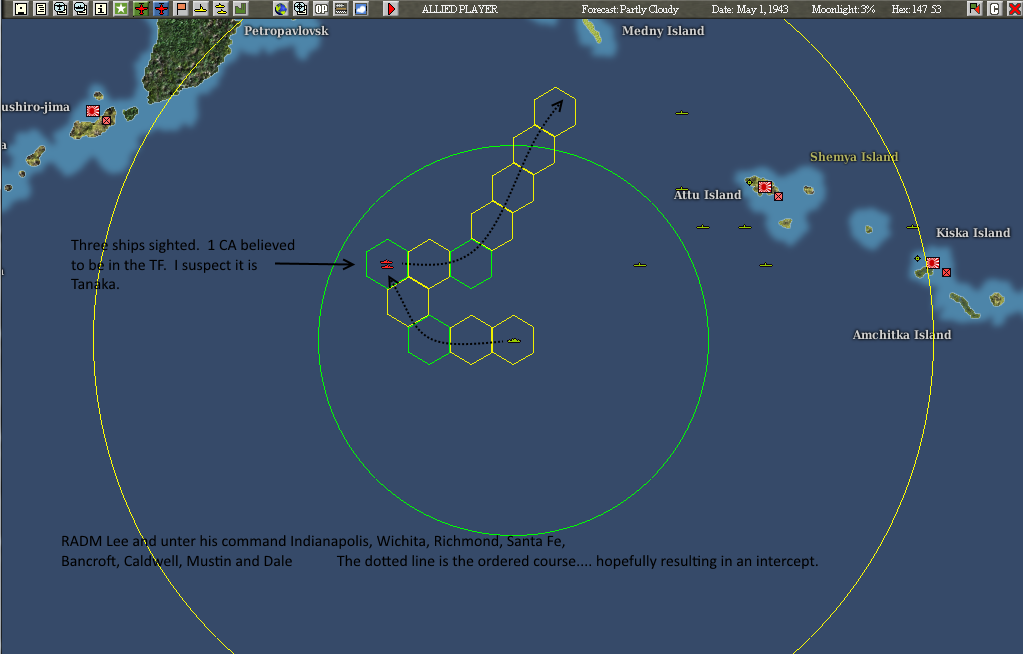Screen dimensions: 1023x654
Task: Click the green and red flag icon at top right
Action: tap(975, 8)
